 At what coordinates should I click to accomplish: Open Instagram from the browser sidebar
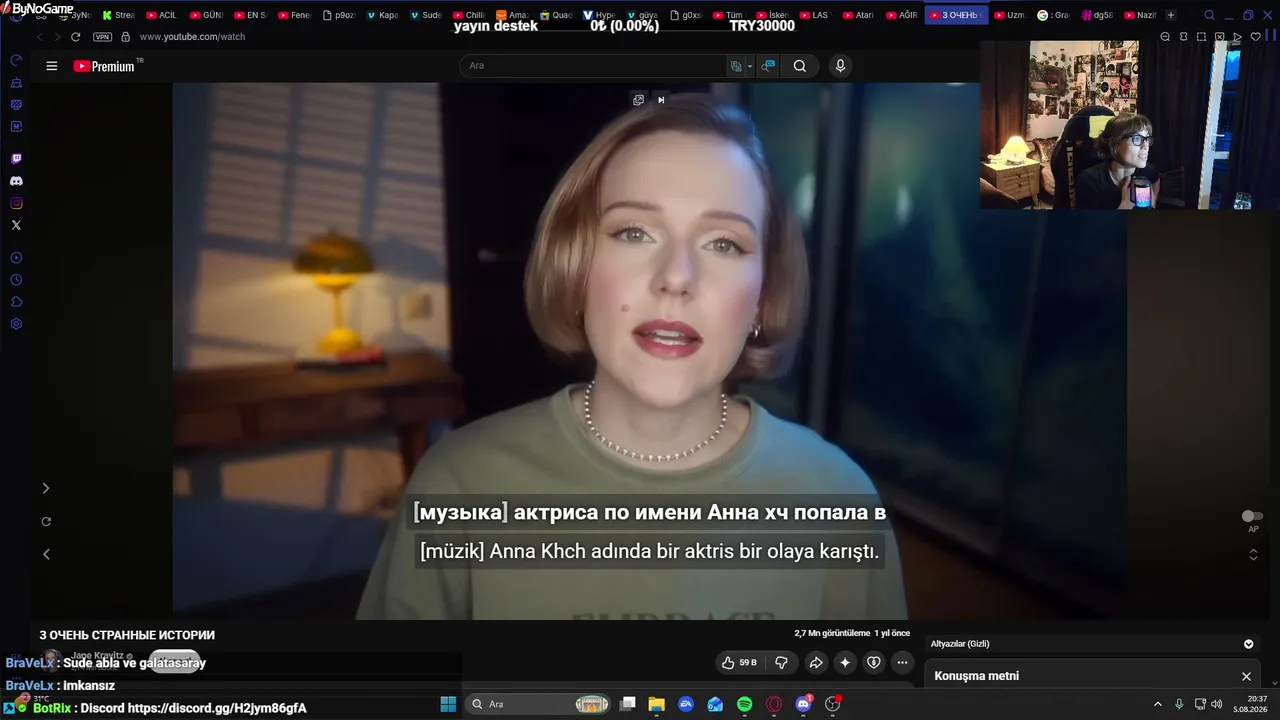16,203
